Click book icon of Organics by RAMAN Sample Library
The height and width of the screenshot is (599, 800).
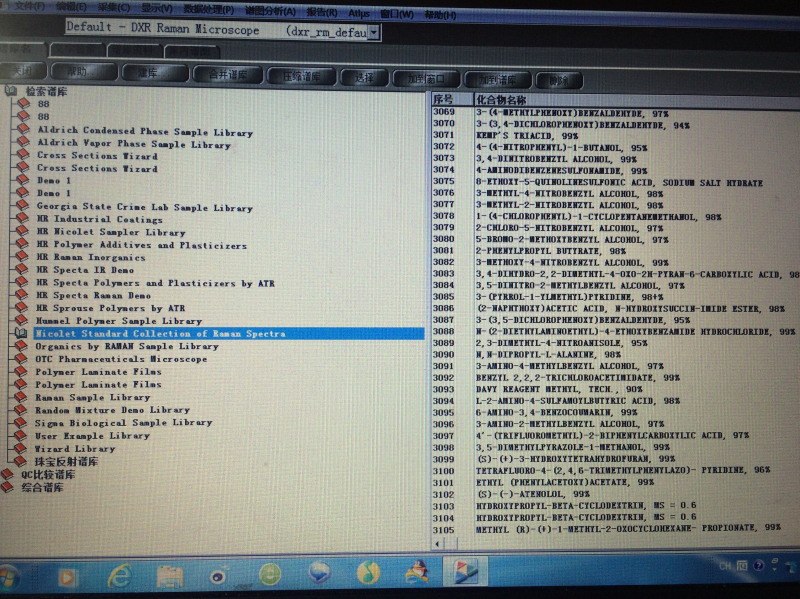point(21,345)
